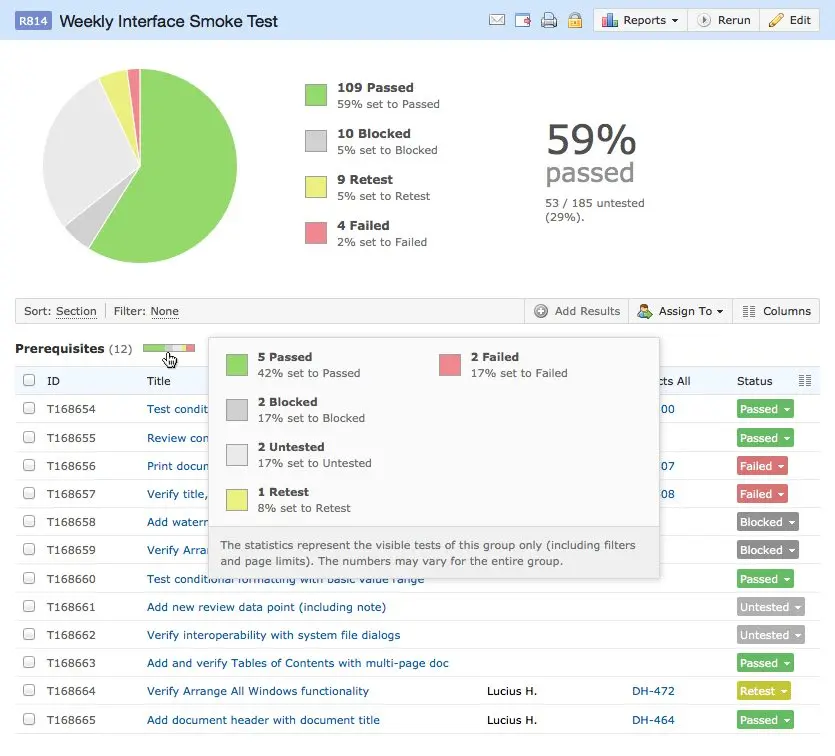
Task: Click the gray Blocked swatch in chart legend
Action: click(316, 141)
